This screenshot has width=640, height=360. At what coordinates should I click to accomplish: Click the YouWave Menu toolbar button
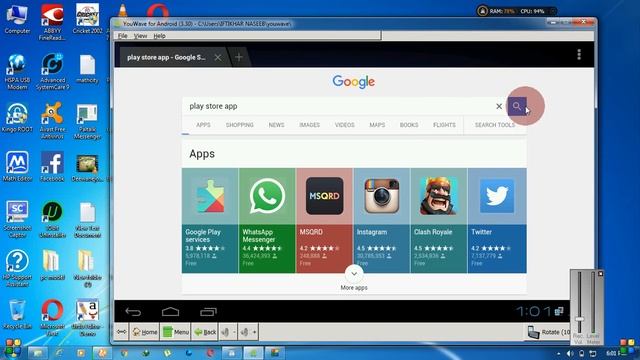pos(176,332)
